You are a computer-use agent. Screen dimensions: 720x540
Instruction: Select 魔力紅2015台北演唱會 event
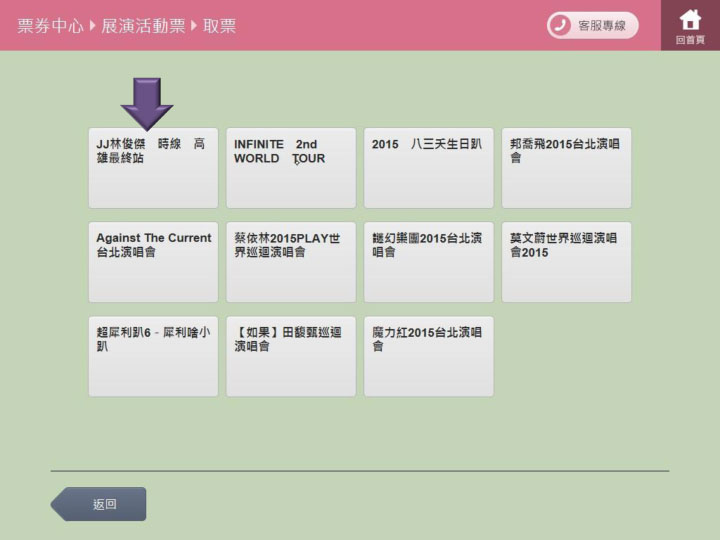coord(429,356)
